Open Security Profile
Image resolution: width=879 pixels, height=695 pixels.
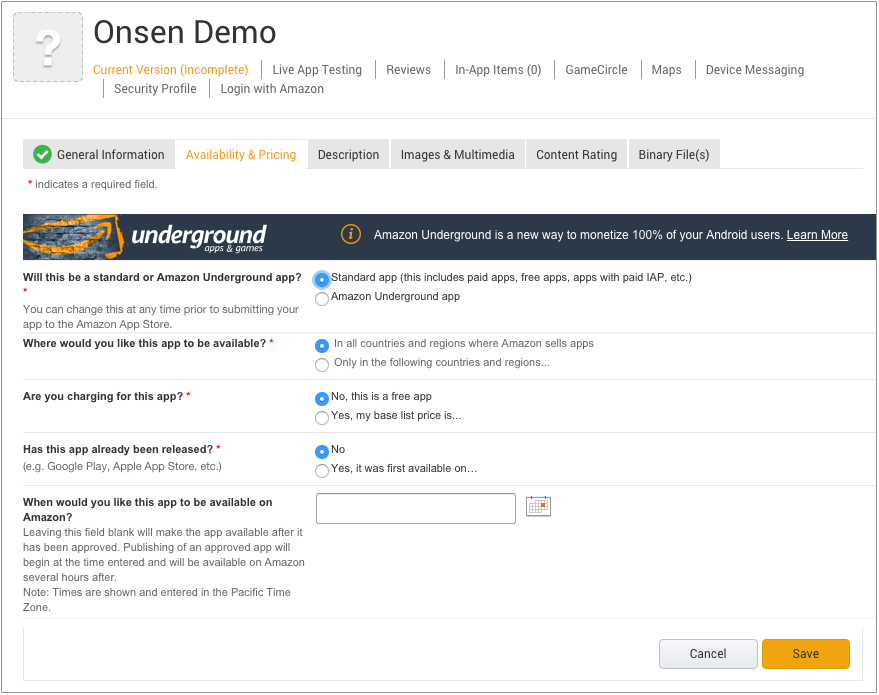tap(155, 89)
